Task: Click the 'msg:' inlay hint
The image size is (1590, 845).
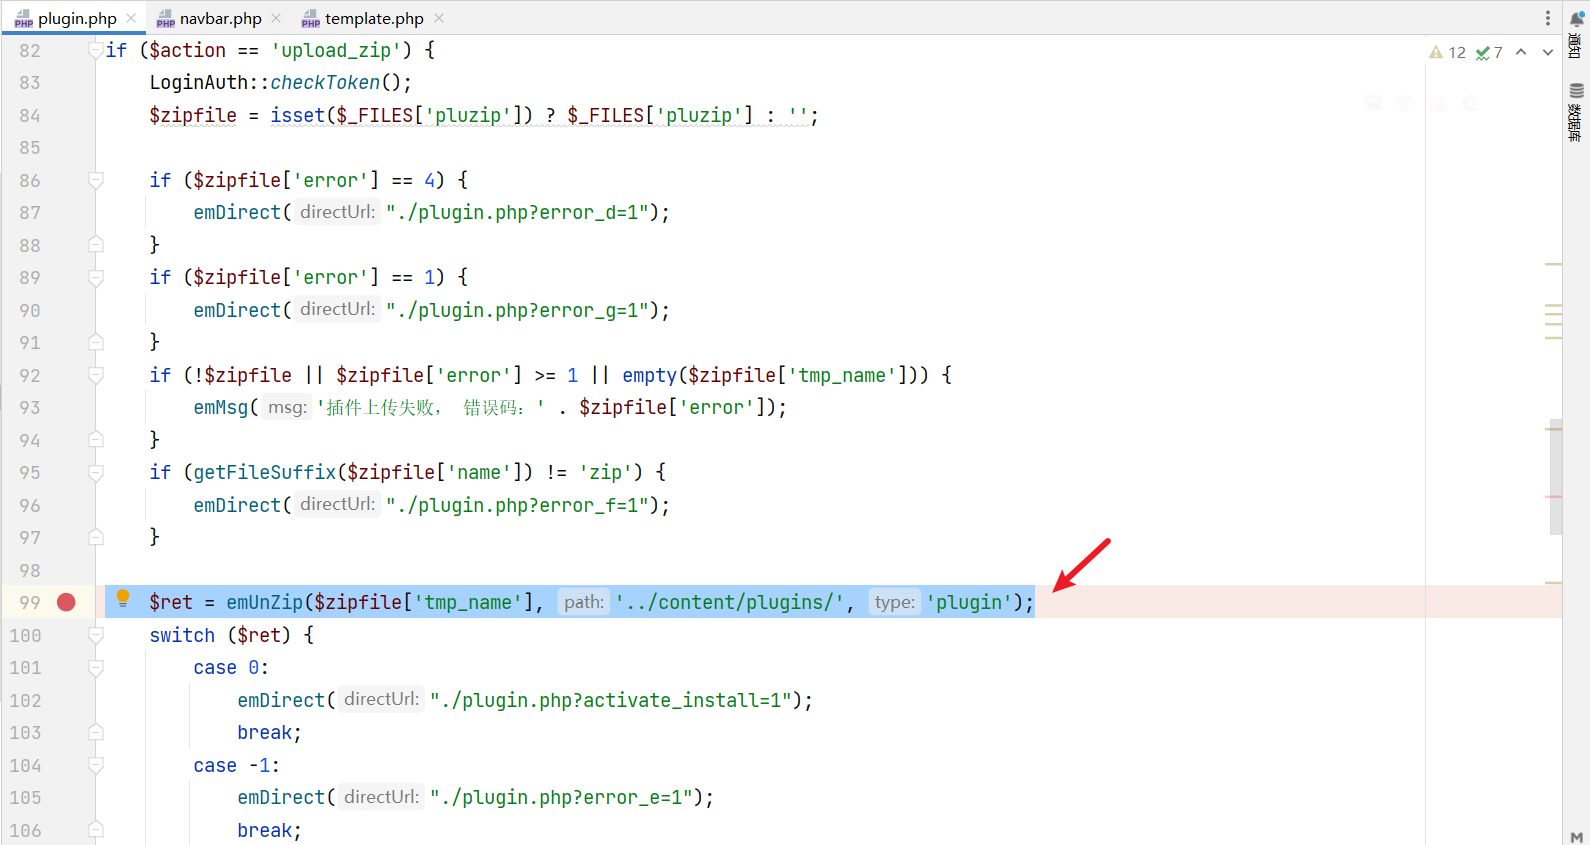Action: point(287,407)
